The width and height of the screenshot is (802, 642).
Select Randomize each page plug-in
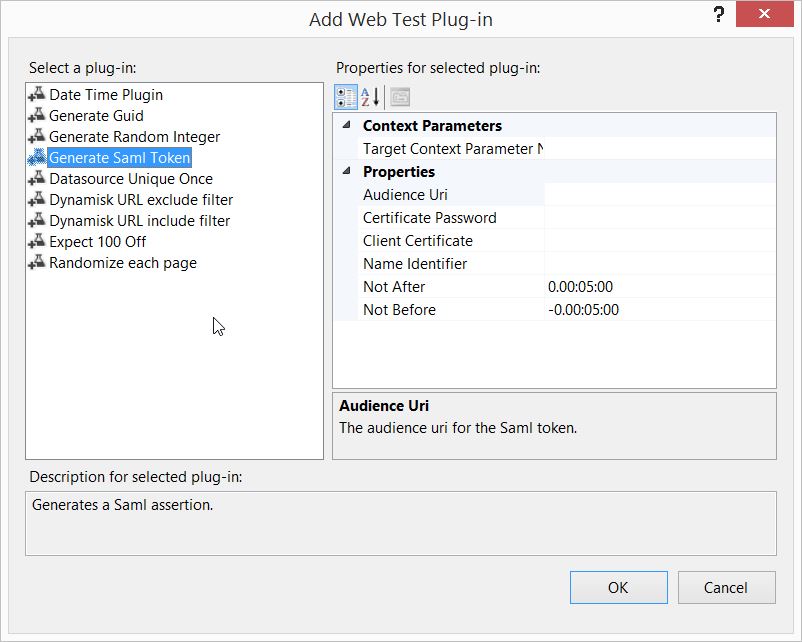point(123,262)
